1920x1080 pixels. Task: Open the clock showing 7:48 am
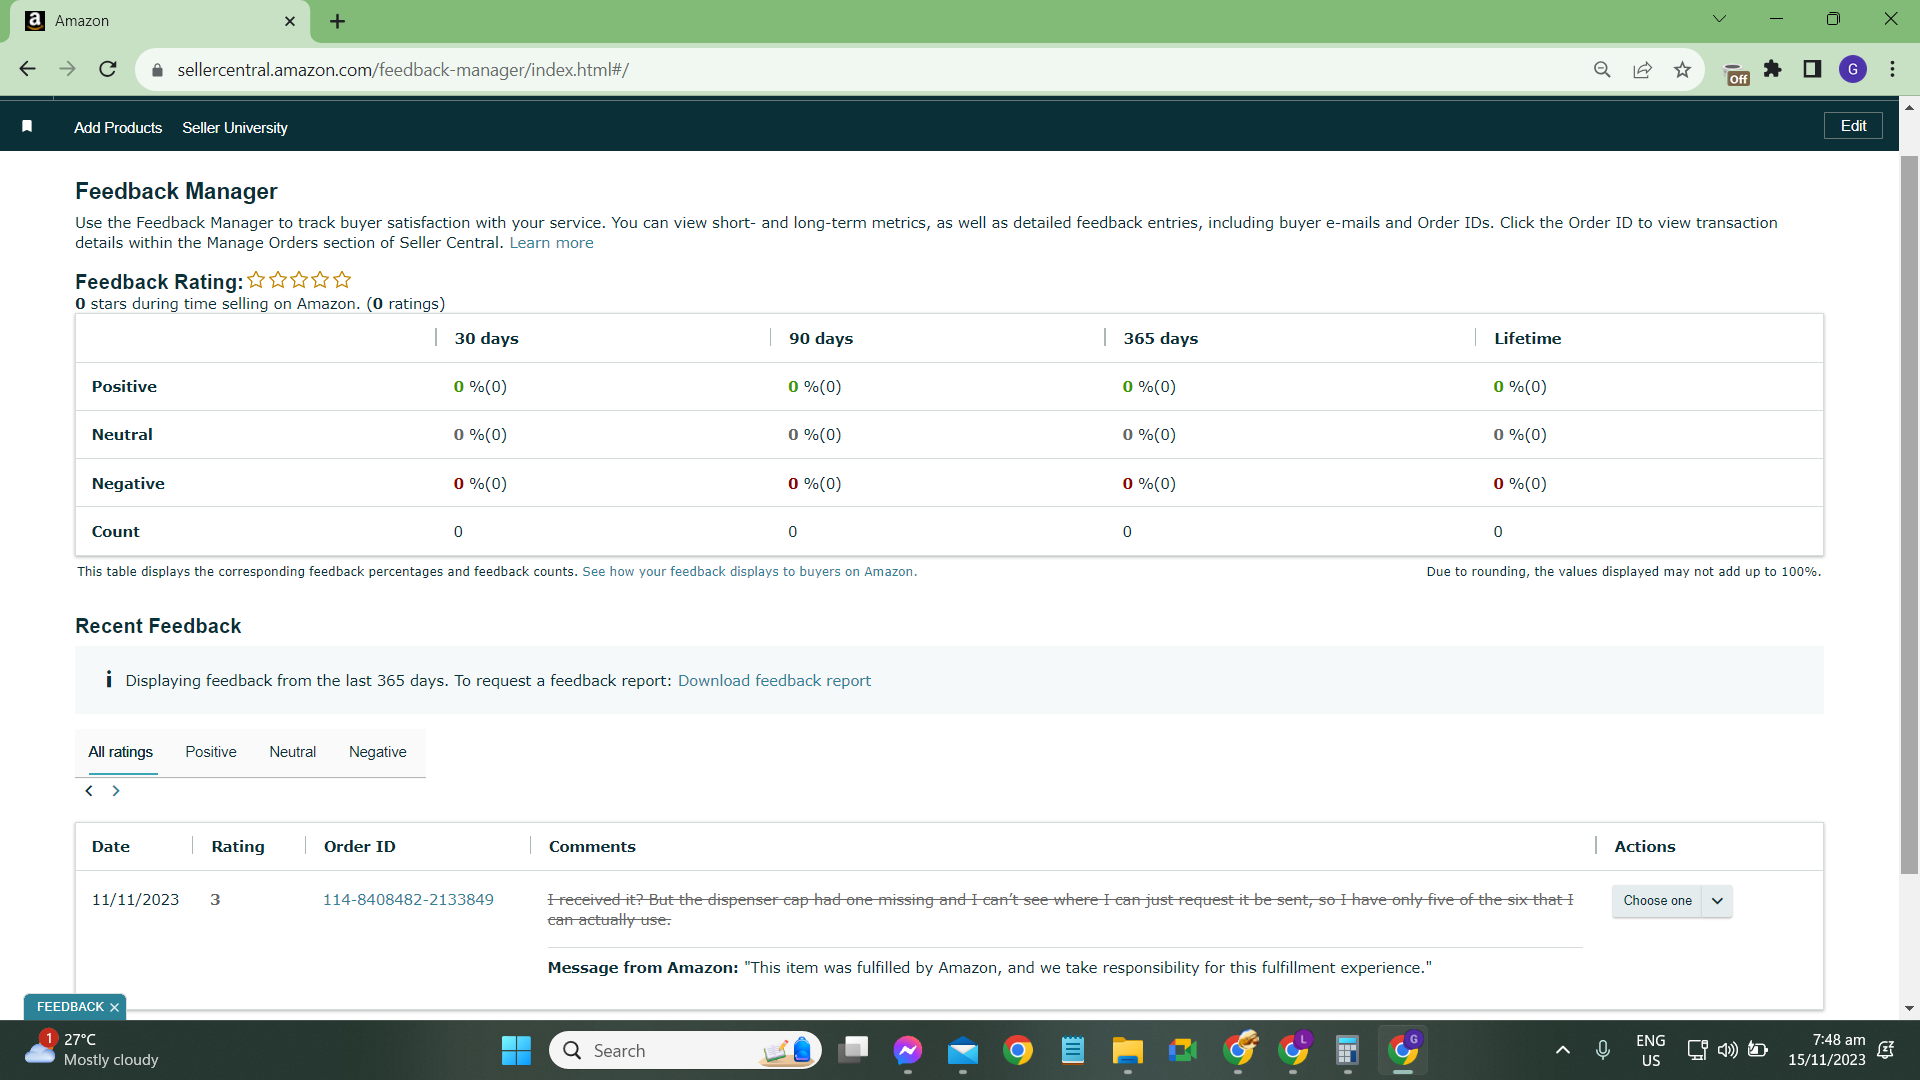tap(1827, 1050)
